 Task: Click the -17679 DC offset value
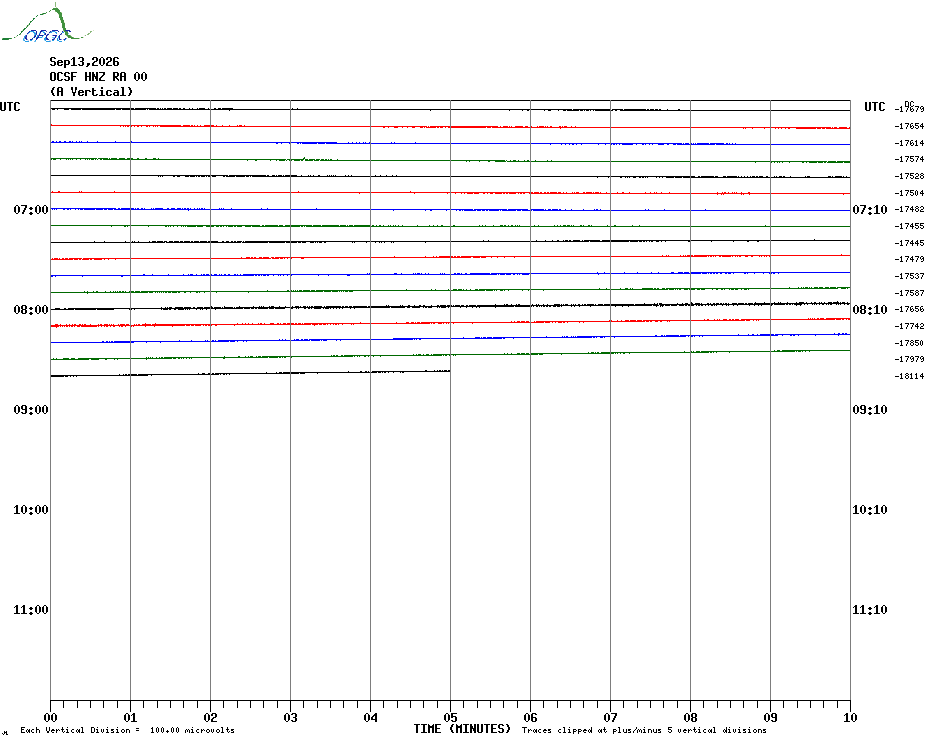pyautogui.click(x=909, y=109)
